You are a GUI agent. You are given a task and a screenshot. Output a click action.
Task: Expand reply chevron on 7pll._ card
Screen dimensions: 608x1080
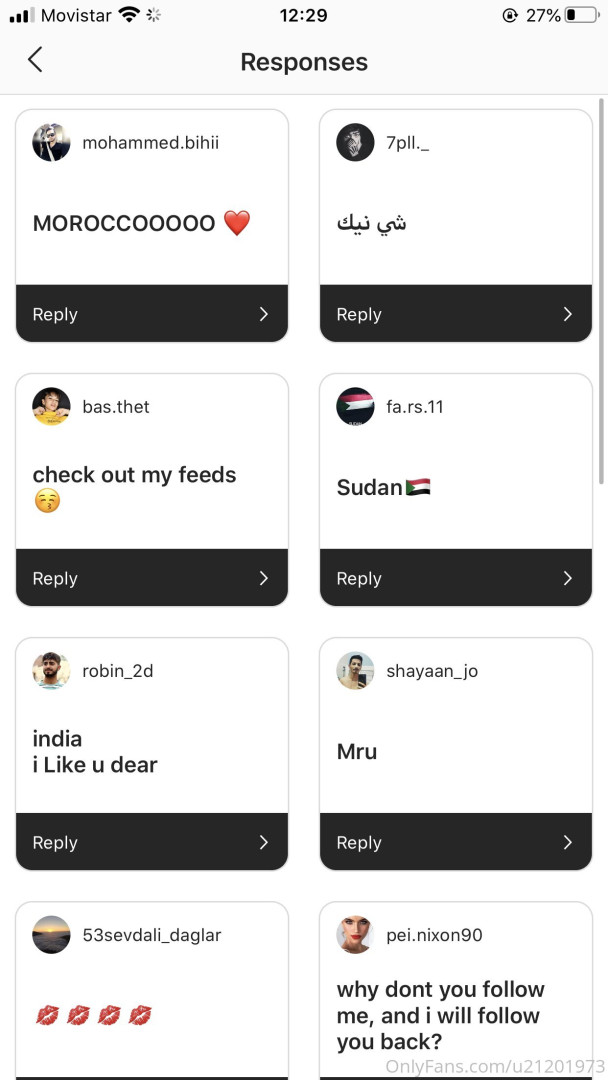click(x=567, y=314)
